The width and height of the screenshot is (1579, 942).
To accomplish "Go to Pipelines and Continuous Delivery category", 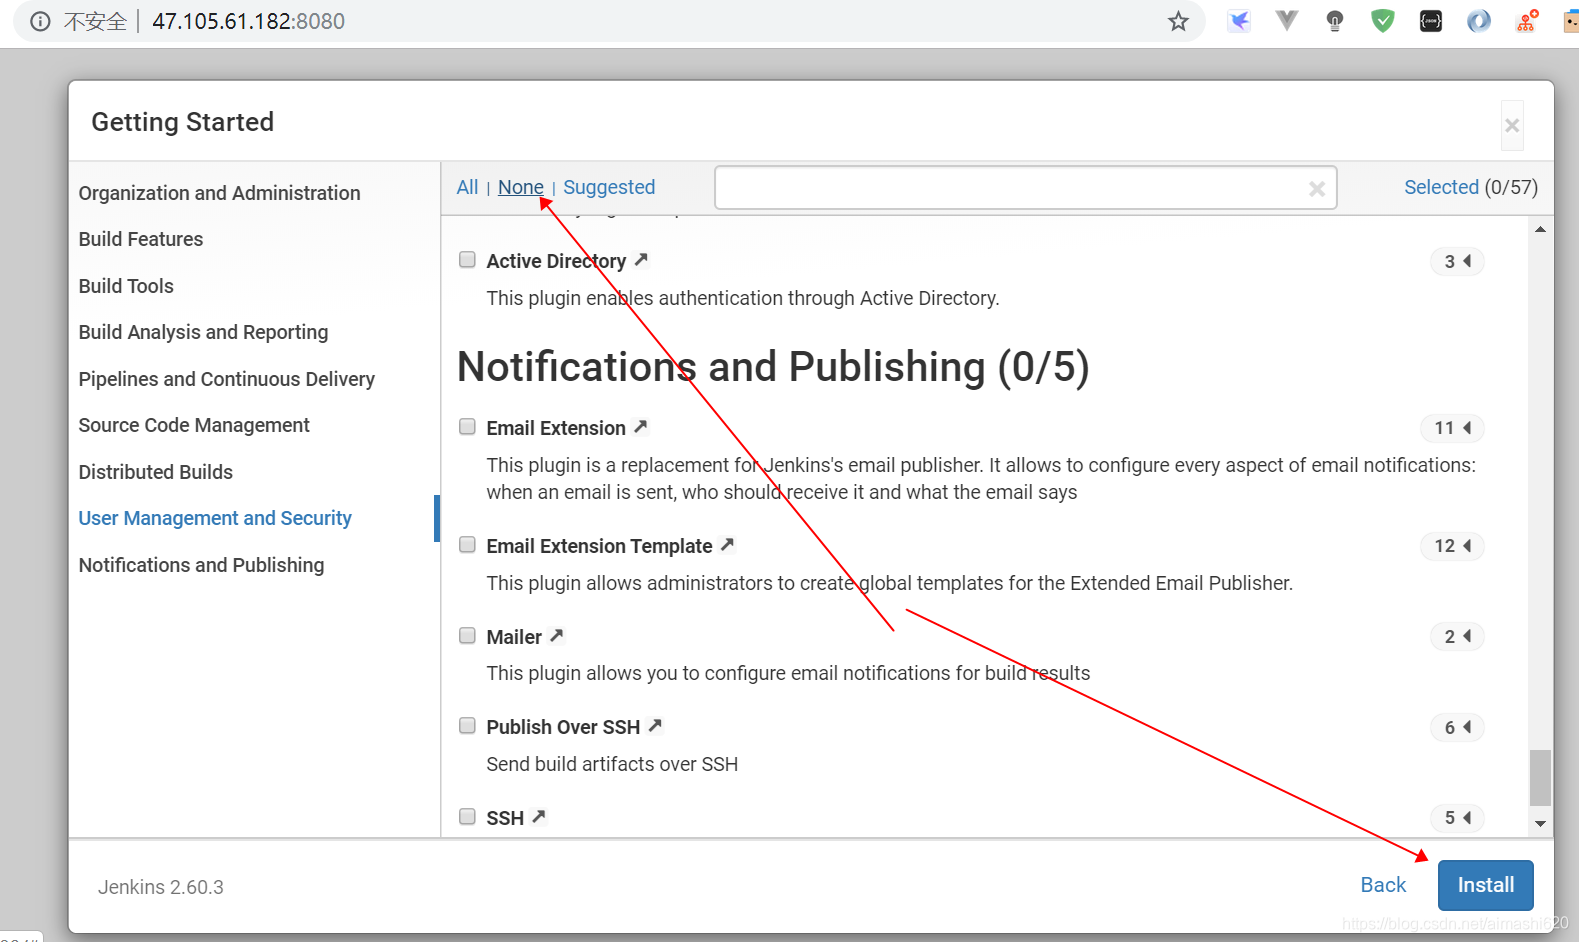I will (227, 379).
